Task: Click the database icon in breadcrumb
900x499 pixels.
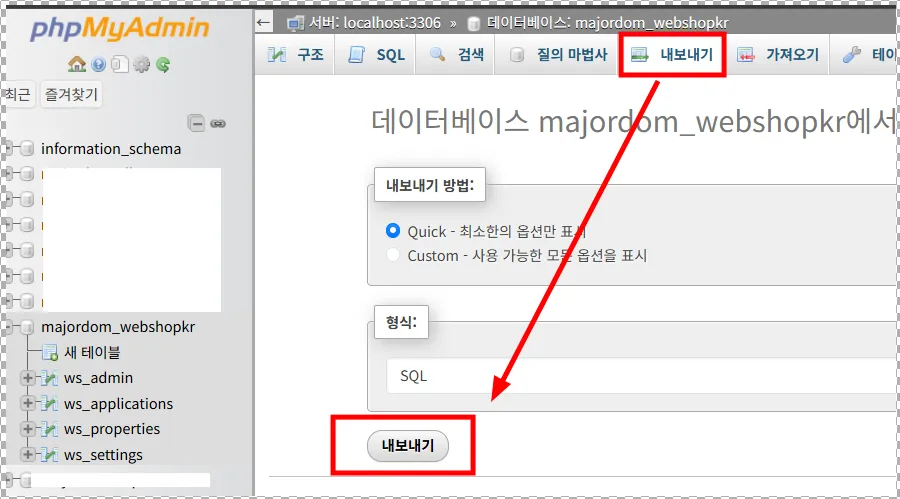Action: [474, 23]
